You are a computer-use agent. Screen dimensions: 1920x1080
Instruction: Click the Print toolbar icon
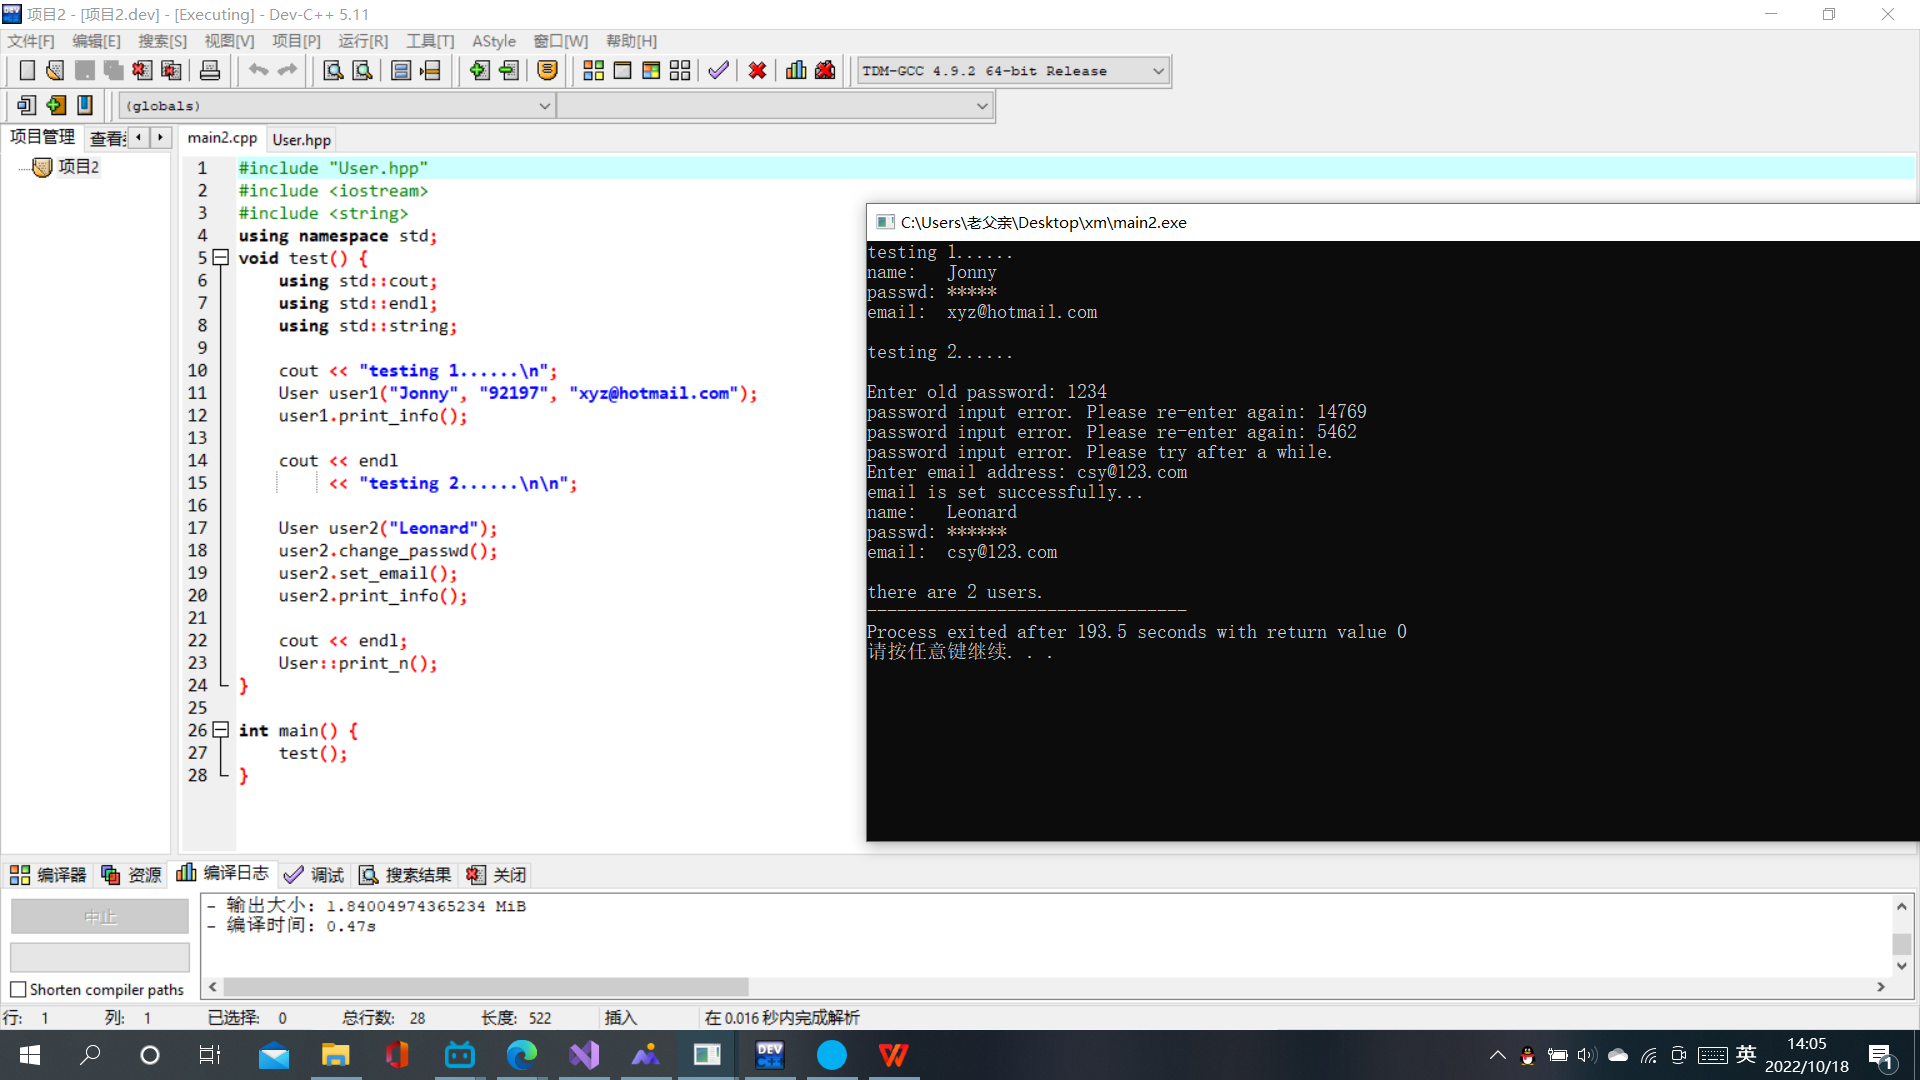tap(210, 71)
